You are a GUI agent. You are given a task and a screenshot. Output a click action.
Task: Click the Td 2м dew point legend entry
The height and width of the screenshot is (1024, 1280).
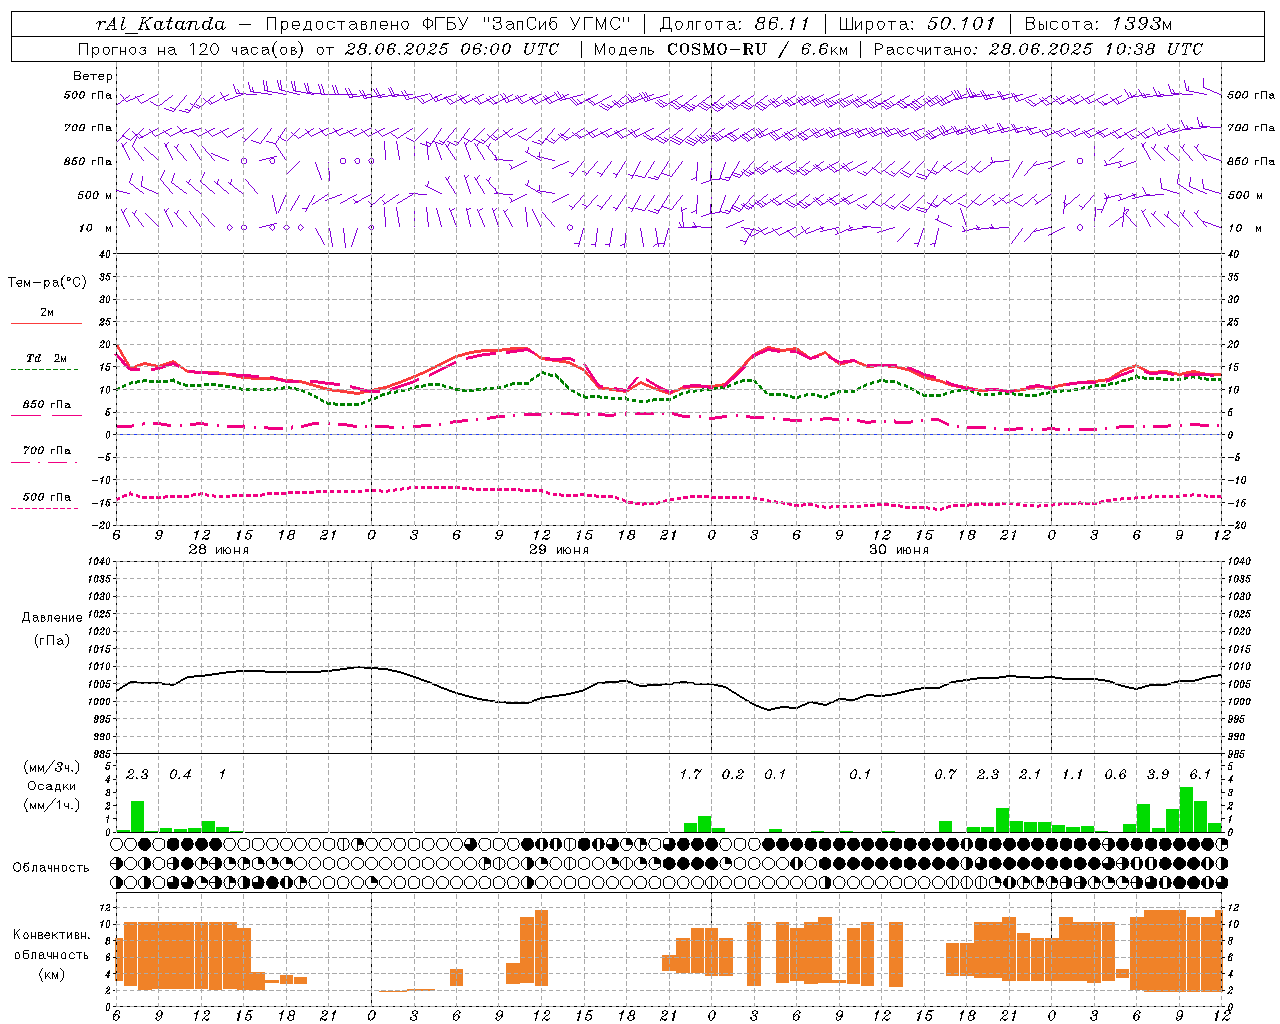point(47,358)
